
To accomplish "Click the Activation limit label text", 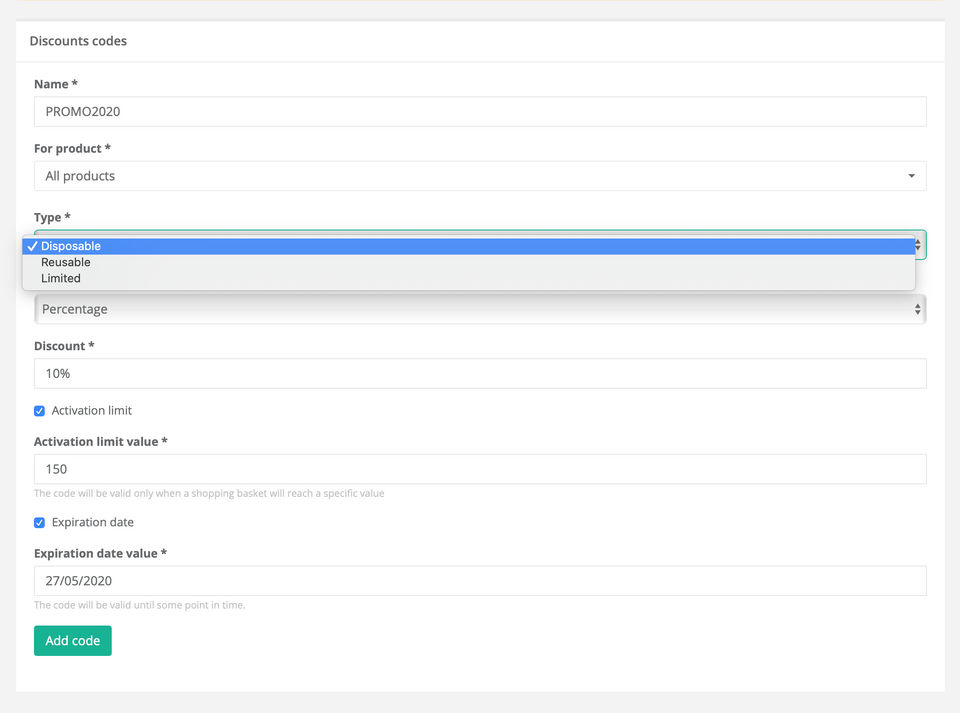I will pyautogui.click(x=91, y=411).
